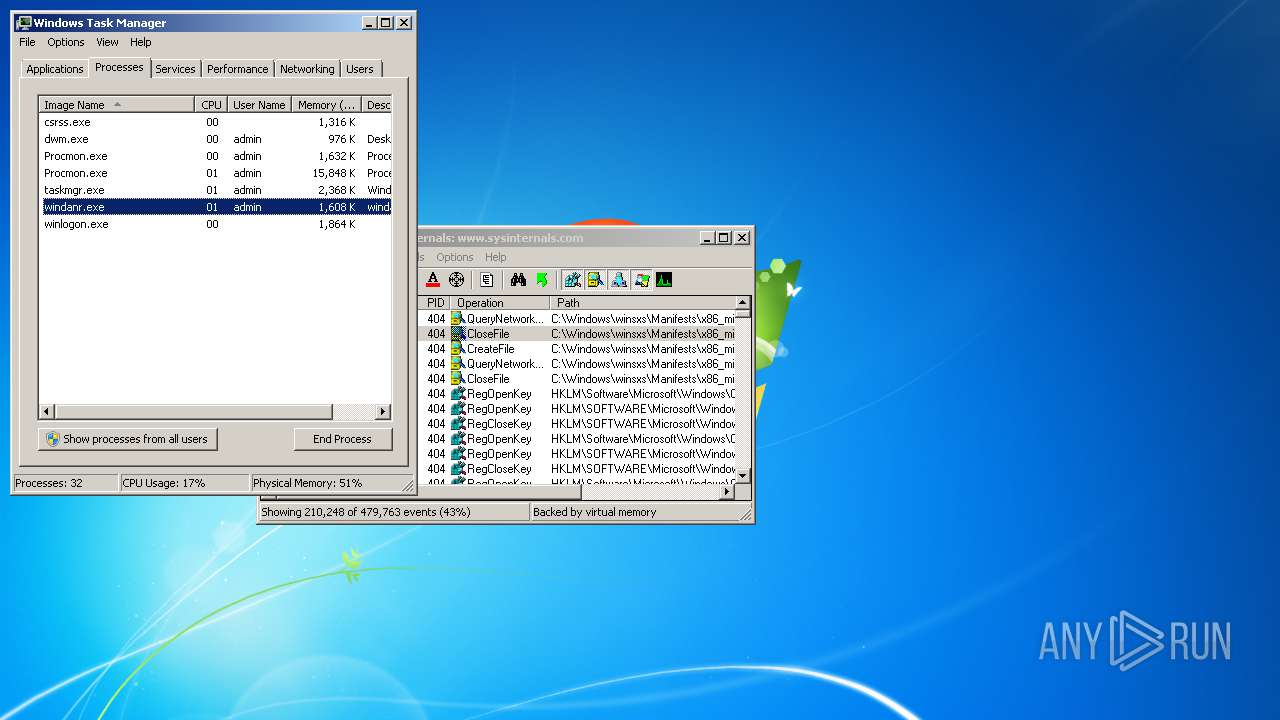Screen dimensions: 1280x720
Task: Click the shield icon on Show processes button
Action: (x=53, y=439)
